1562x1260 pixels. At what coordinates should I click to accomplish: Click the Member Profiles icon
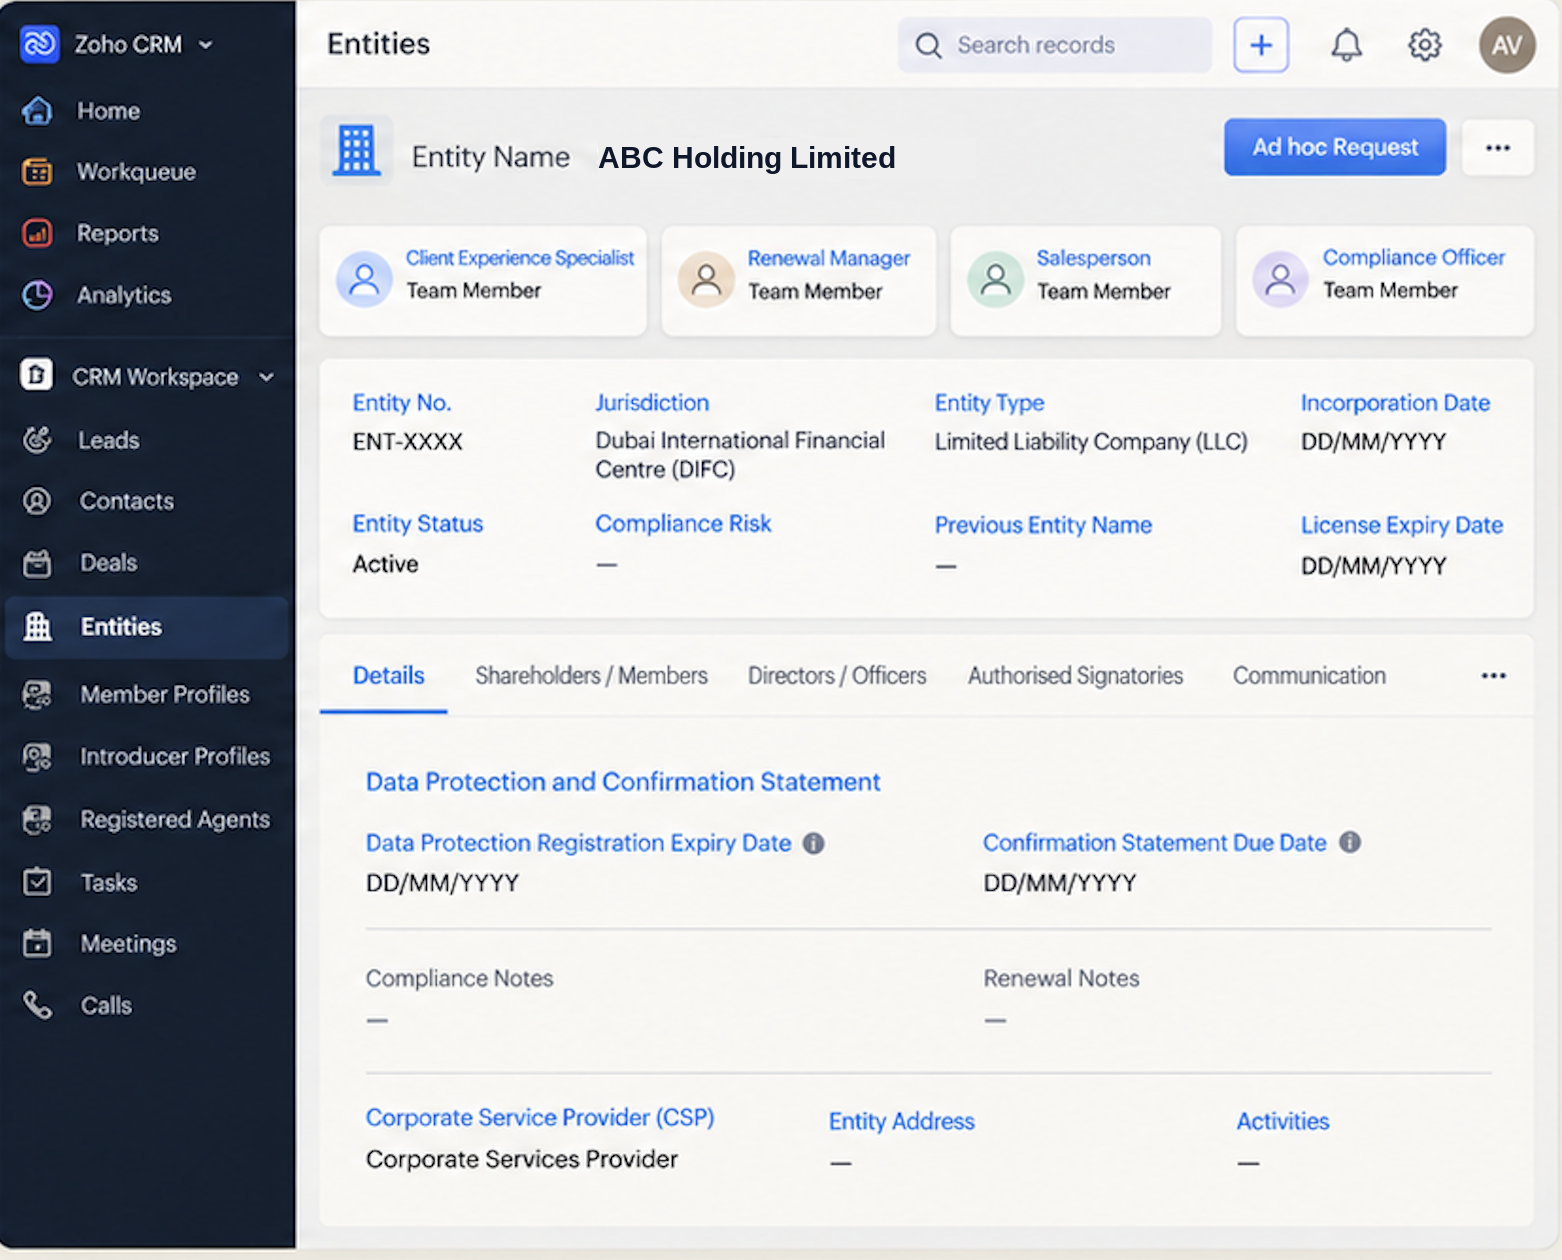pos(38,694)
